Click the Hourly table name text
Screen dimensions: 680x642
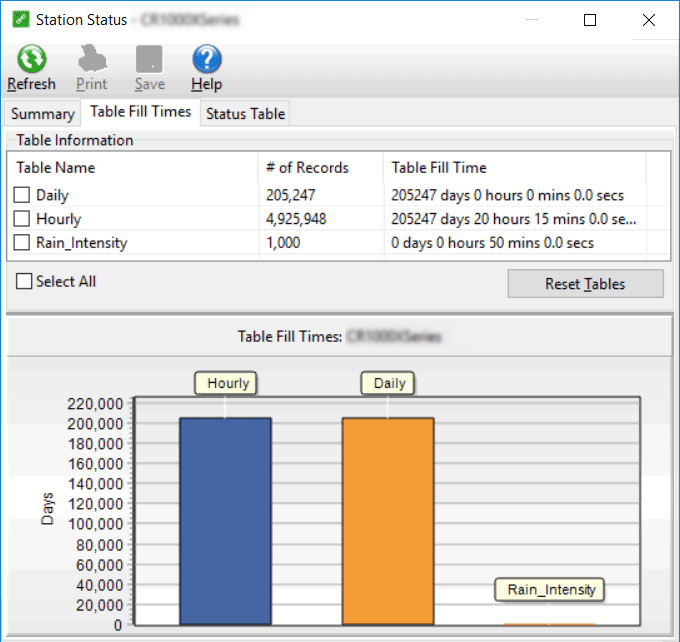[x=59, y=219]
